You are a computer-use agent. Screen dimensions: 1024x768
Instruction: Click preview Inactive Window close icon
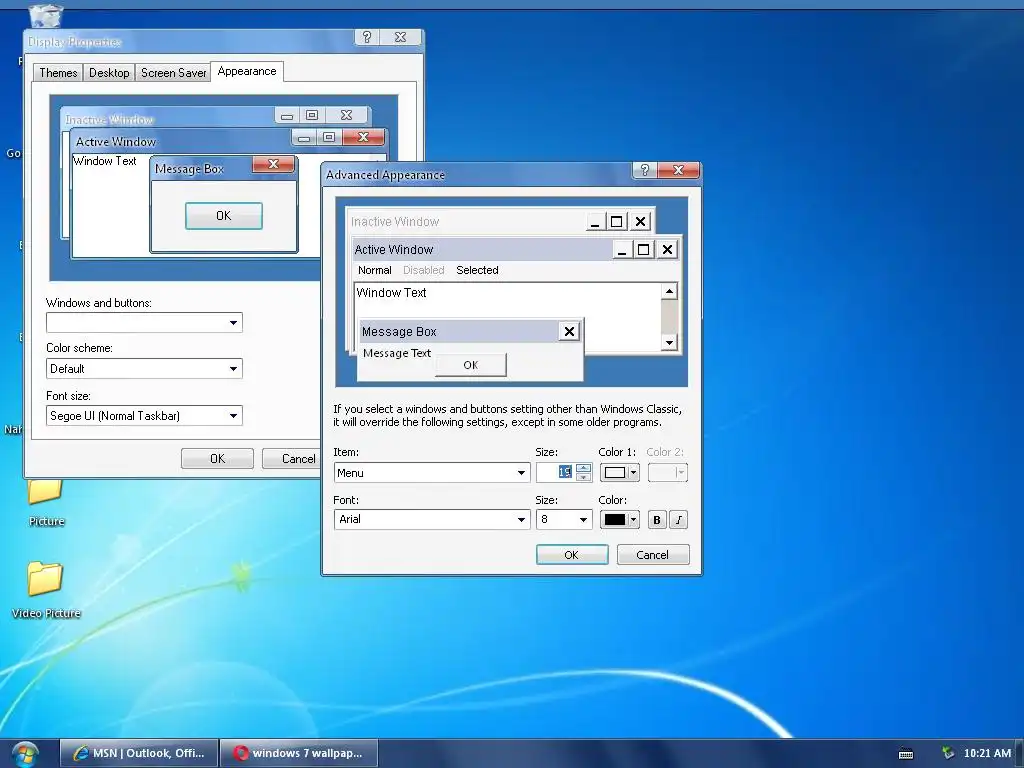[641, 222]
